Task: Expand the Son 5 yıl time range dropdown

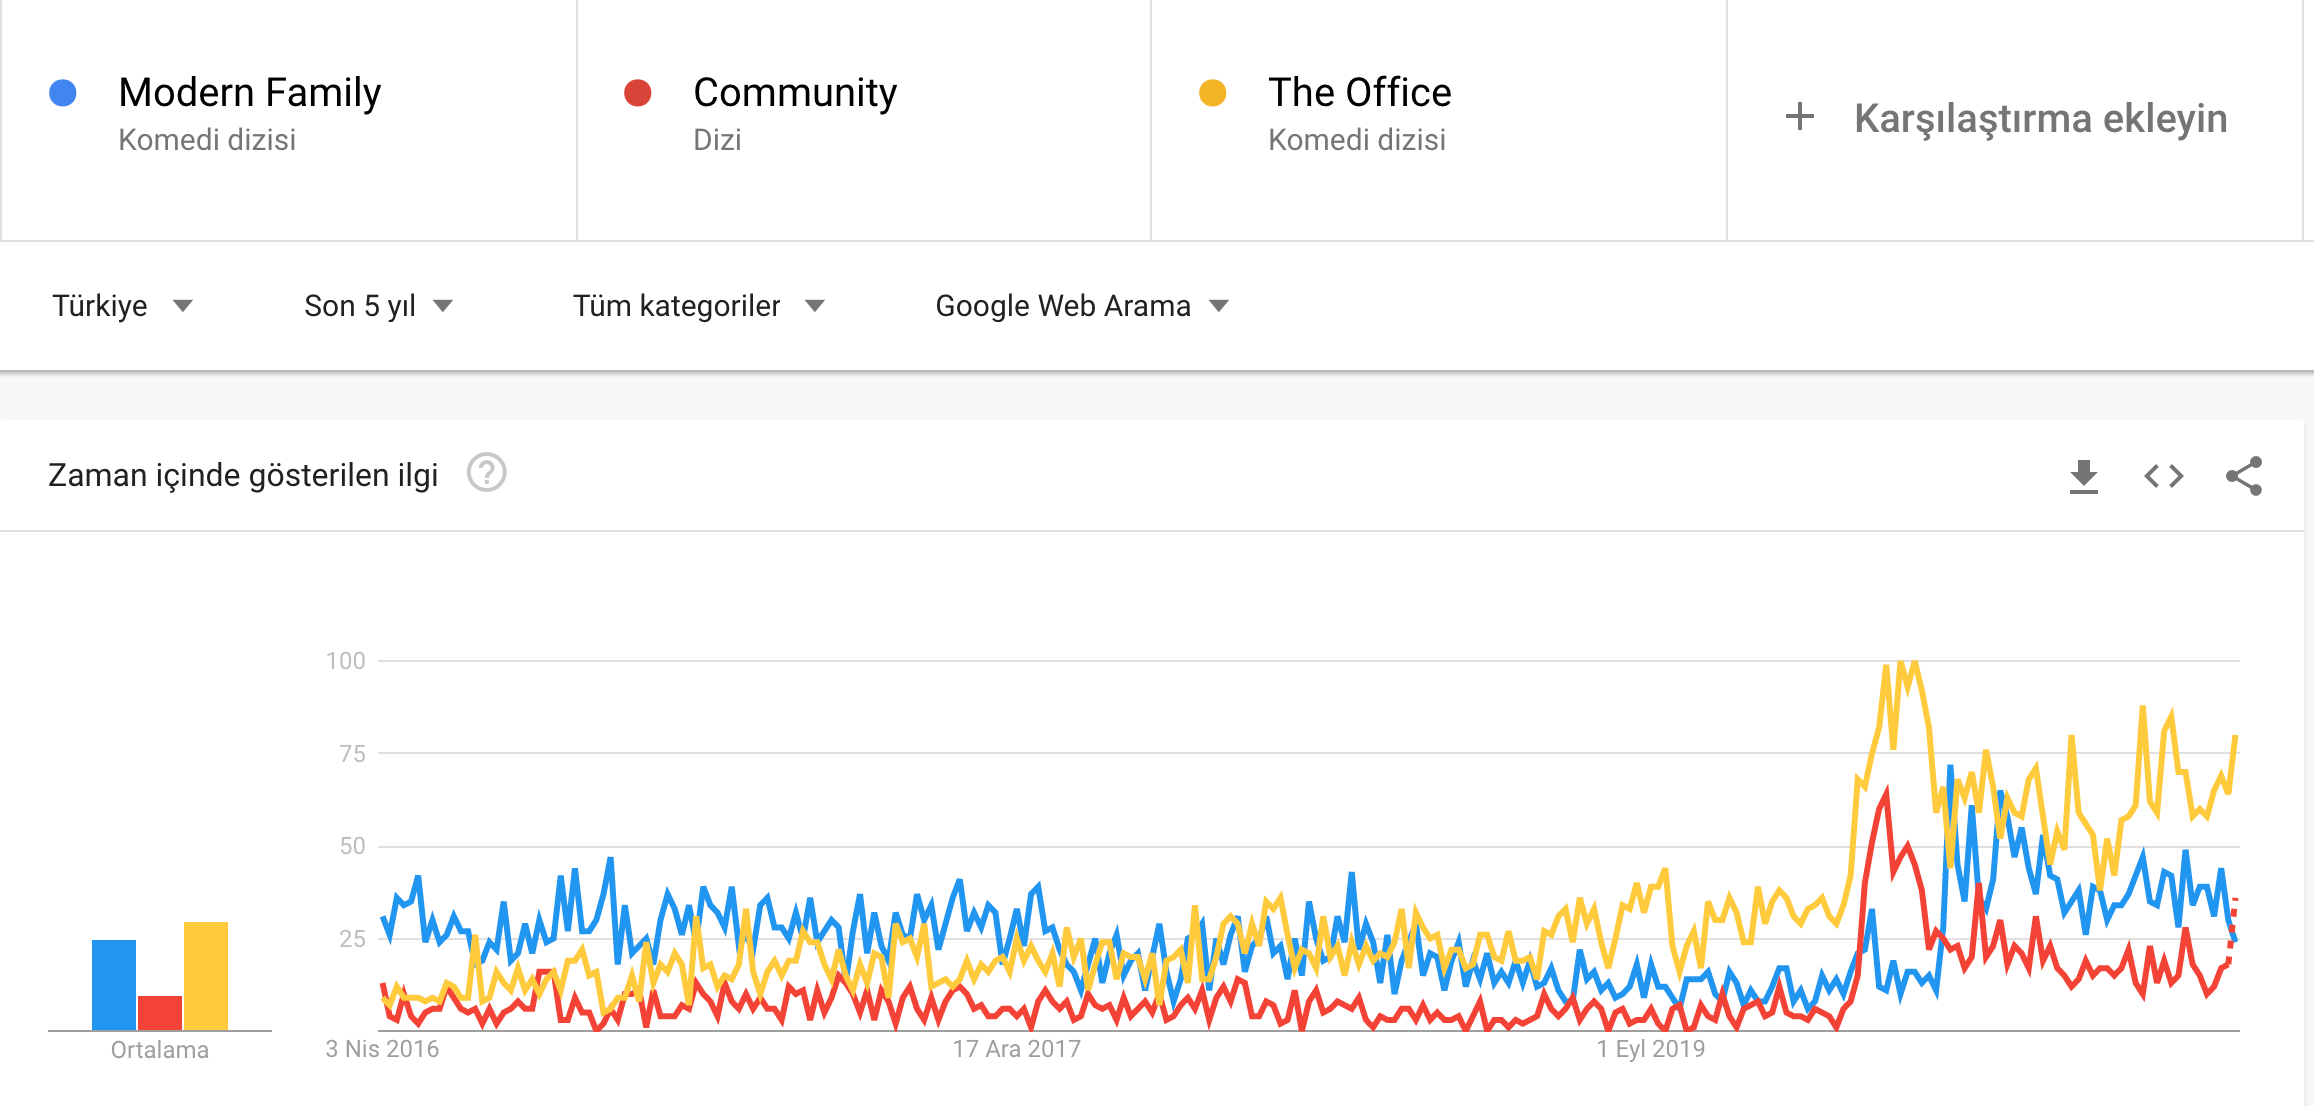Action: pos(378,306)
